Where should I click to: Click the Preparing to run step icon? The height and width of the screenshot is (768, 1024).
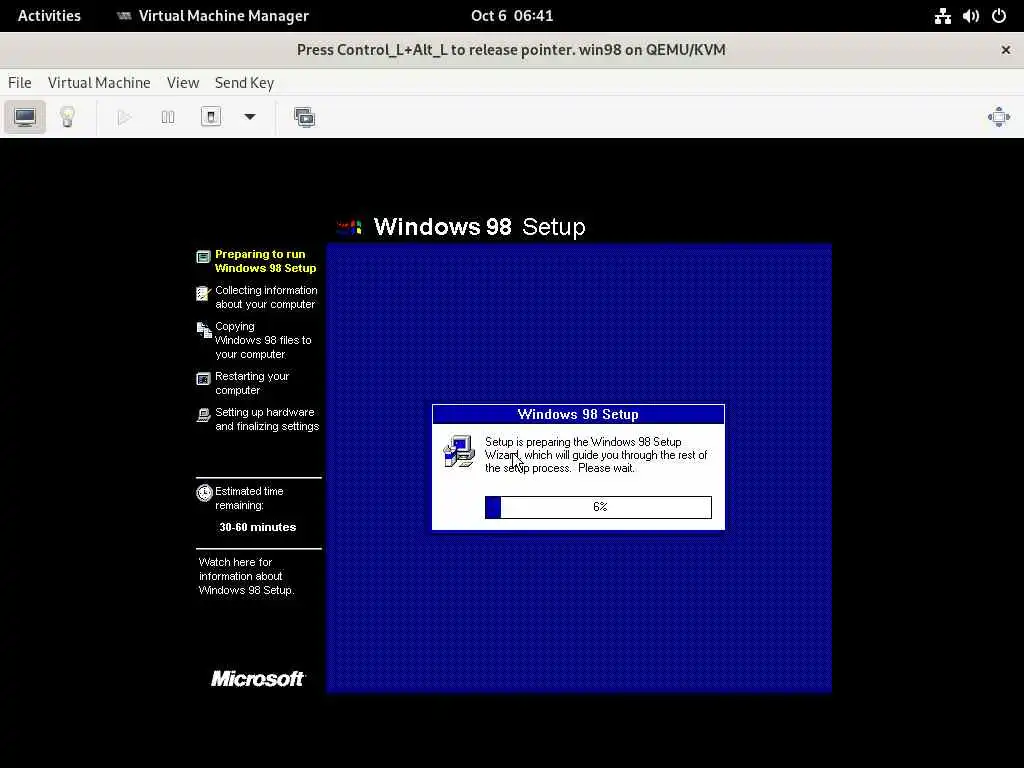click(x=203, y=257)
